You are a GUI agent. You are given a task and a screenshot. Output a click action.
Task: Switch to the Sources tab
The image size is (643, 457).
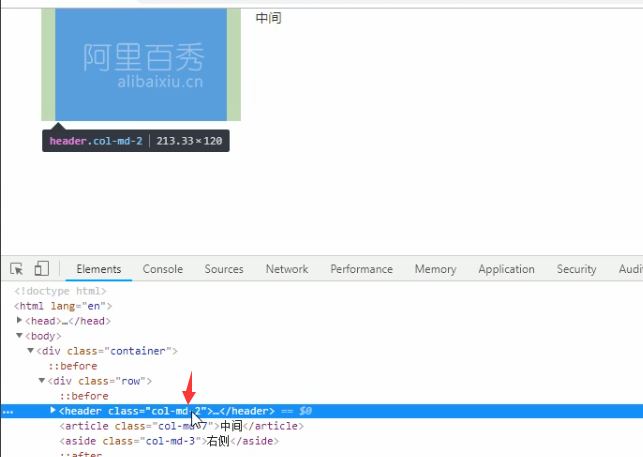(x=224, y=269)
